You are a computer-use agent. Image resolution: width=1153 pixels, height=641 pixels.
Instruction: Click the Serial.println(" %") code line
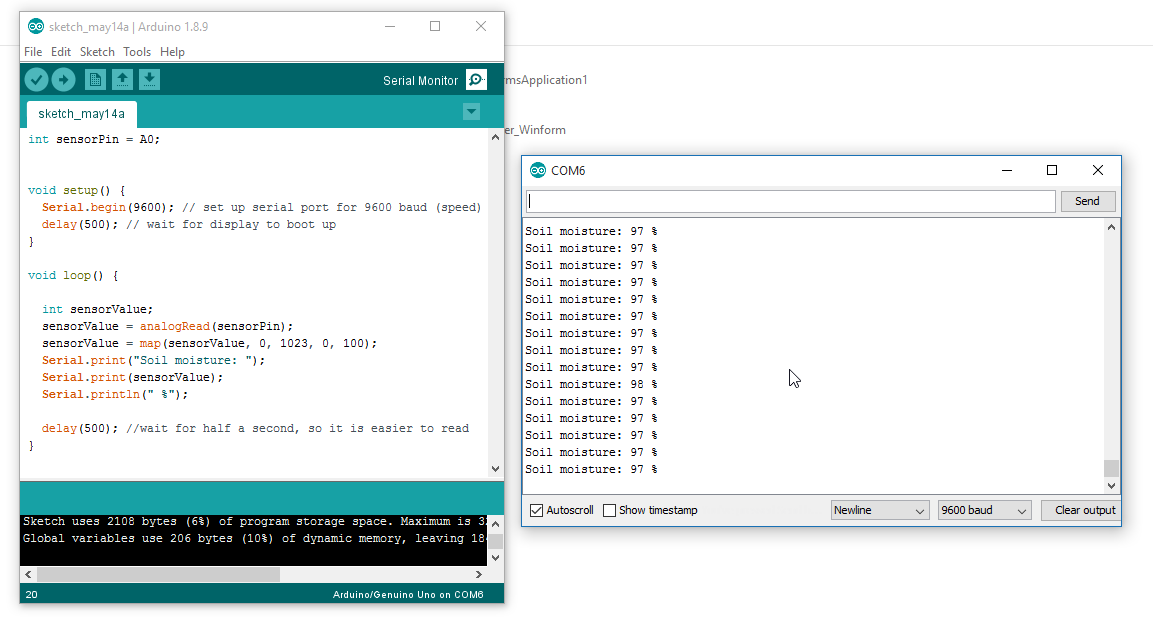pos(115,395)
